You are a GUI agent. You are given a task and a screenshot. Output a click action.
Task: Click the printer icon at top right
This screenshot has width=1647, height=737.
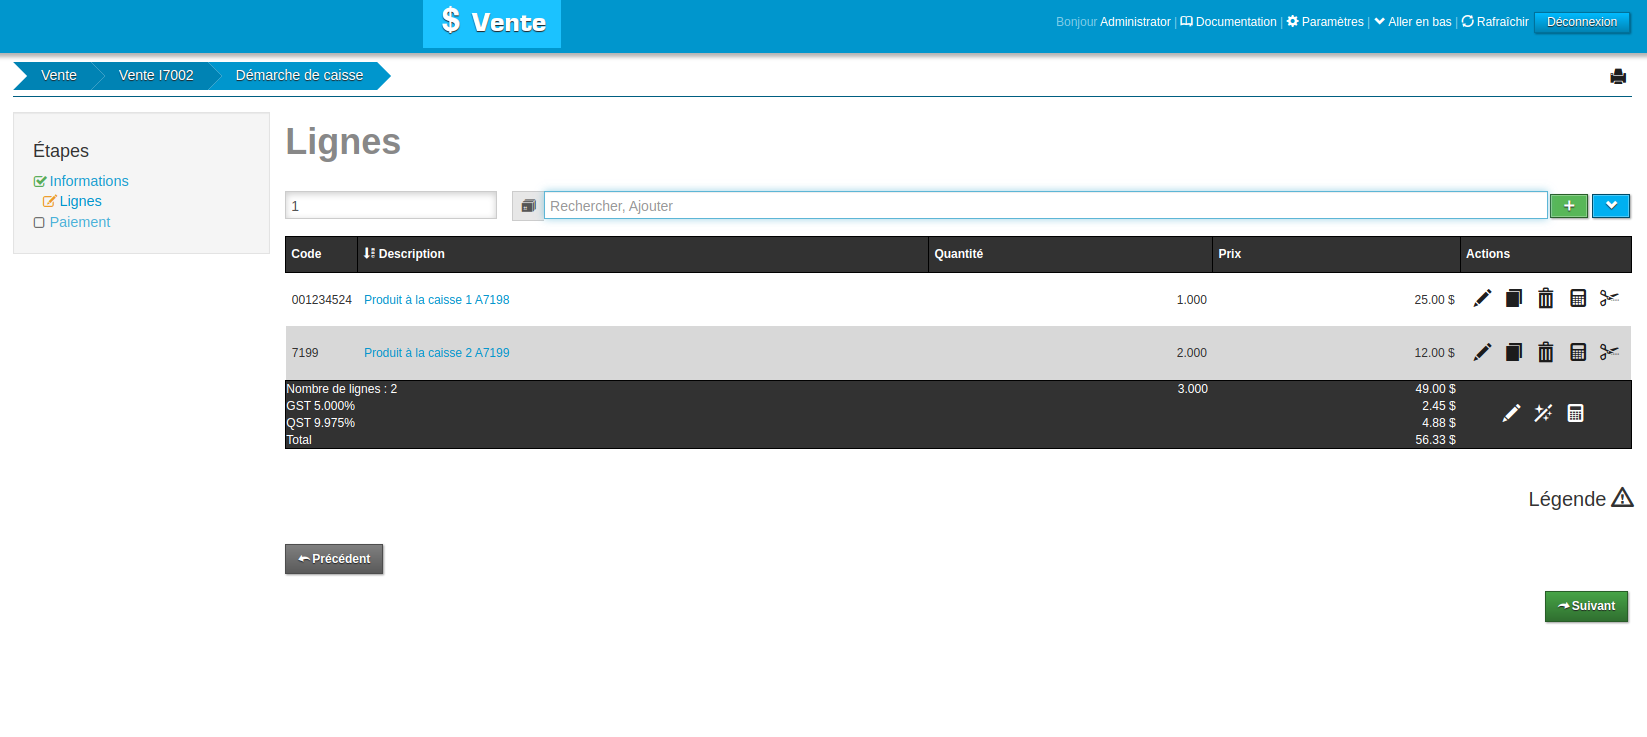pos(1618,77)
